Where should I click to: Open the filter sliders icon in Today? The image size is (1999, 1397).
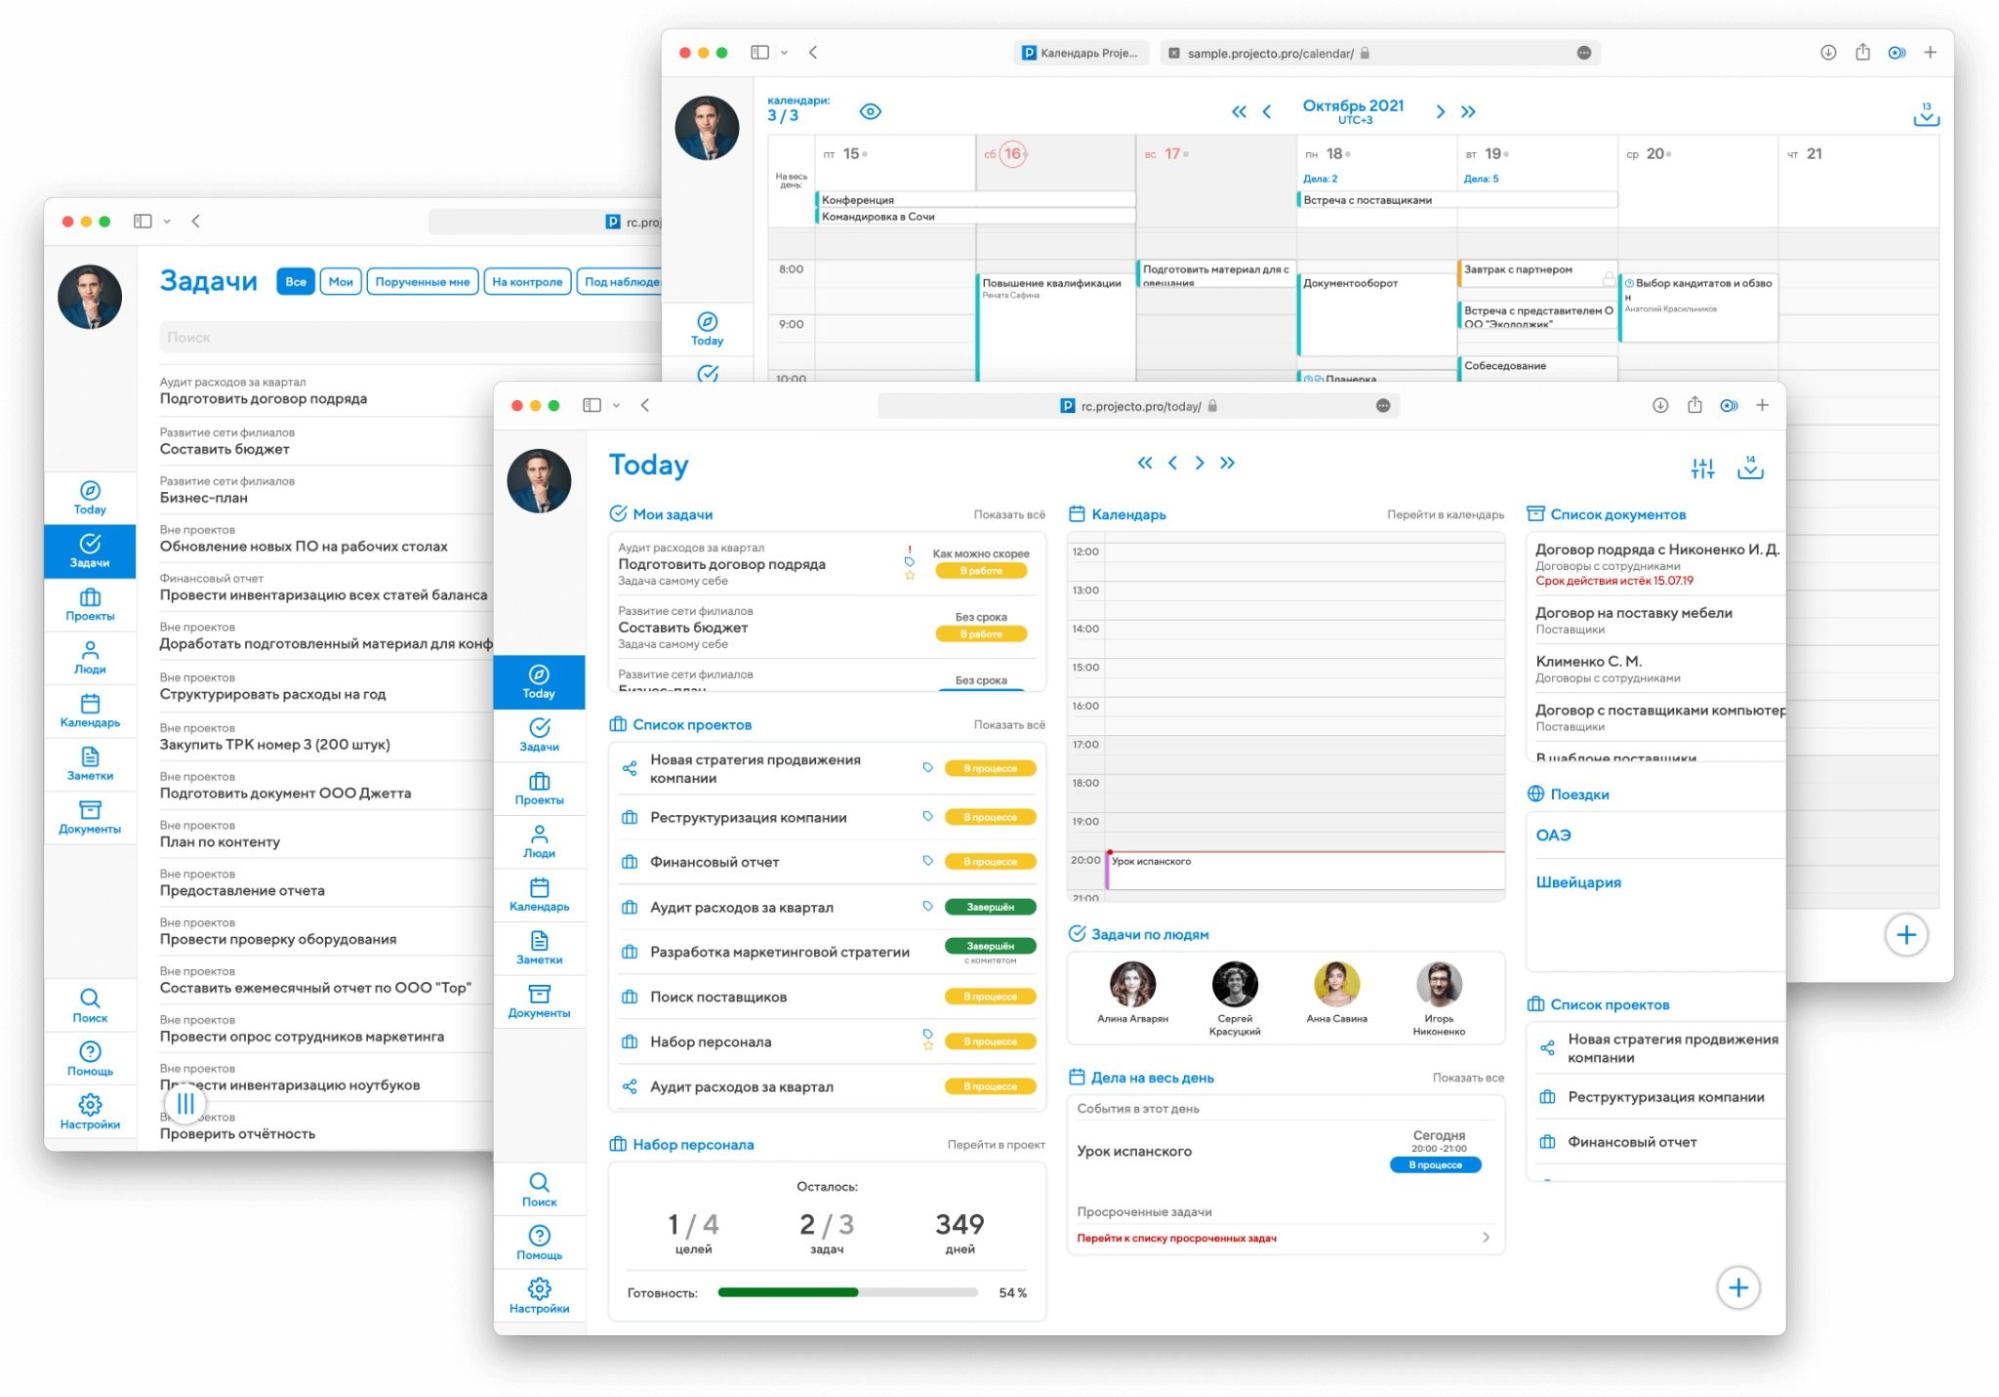[1702, 467]
